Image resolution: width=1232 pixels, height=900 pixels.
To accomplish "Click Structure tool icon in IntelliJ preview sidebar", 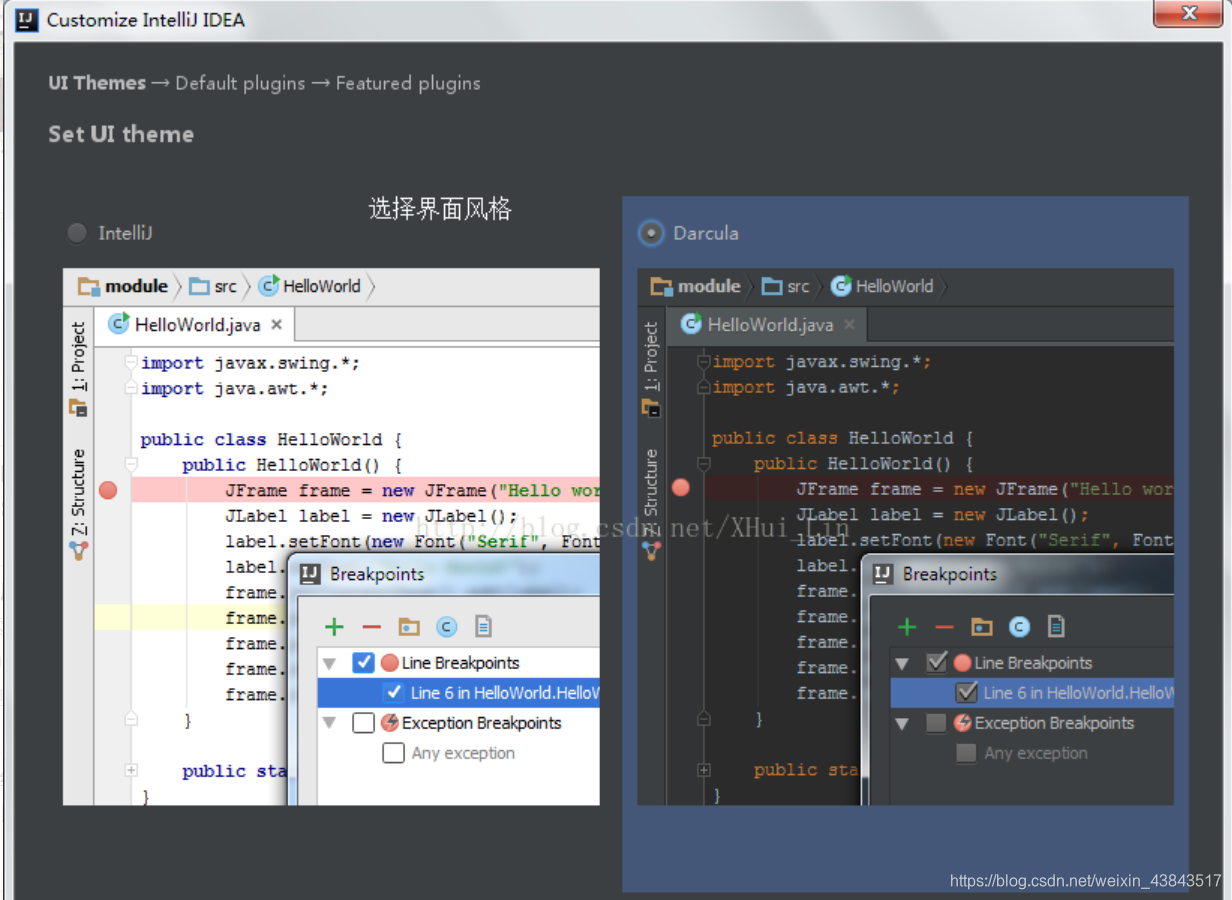I will click(x=78, y=549).
